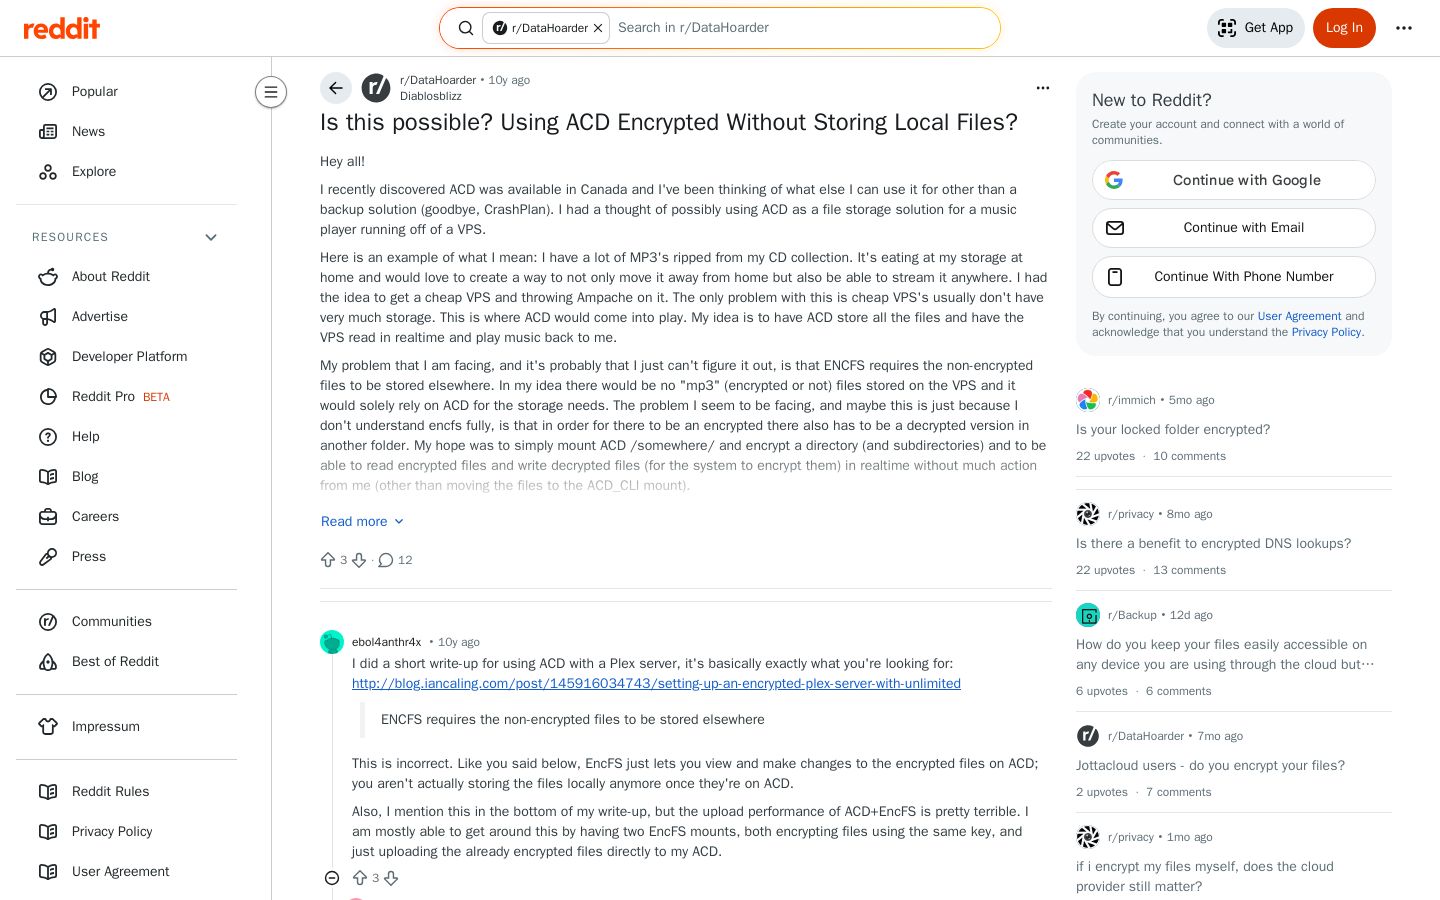The width and height of the screenshot is (1440, 900).
Task: Downvote the main post
Action: pyautogui.click(x=359, y=560)
